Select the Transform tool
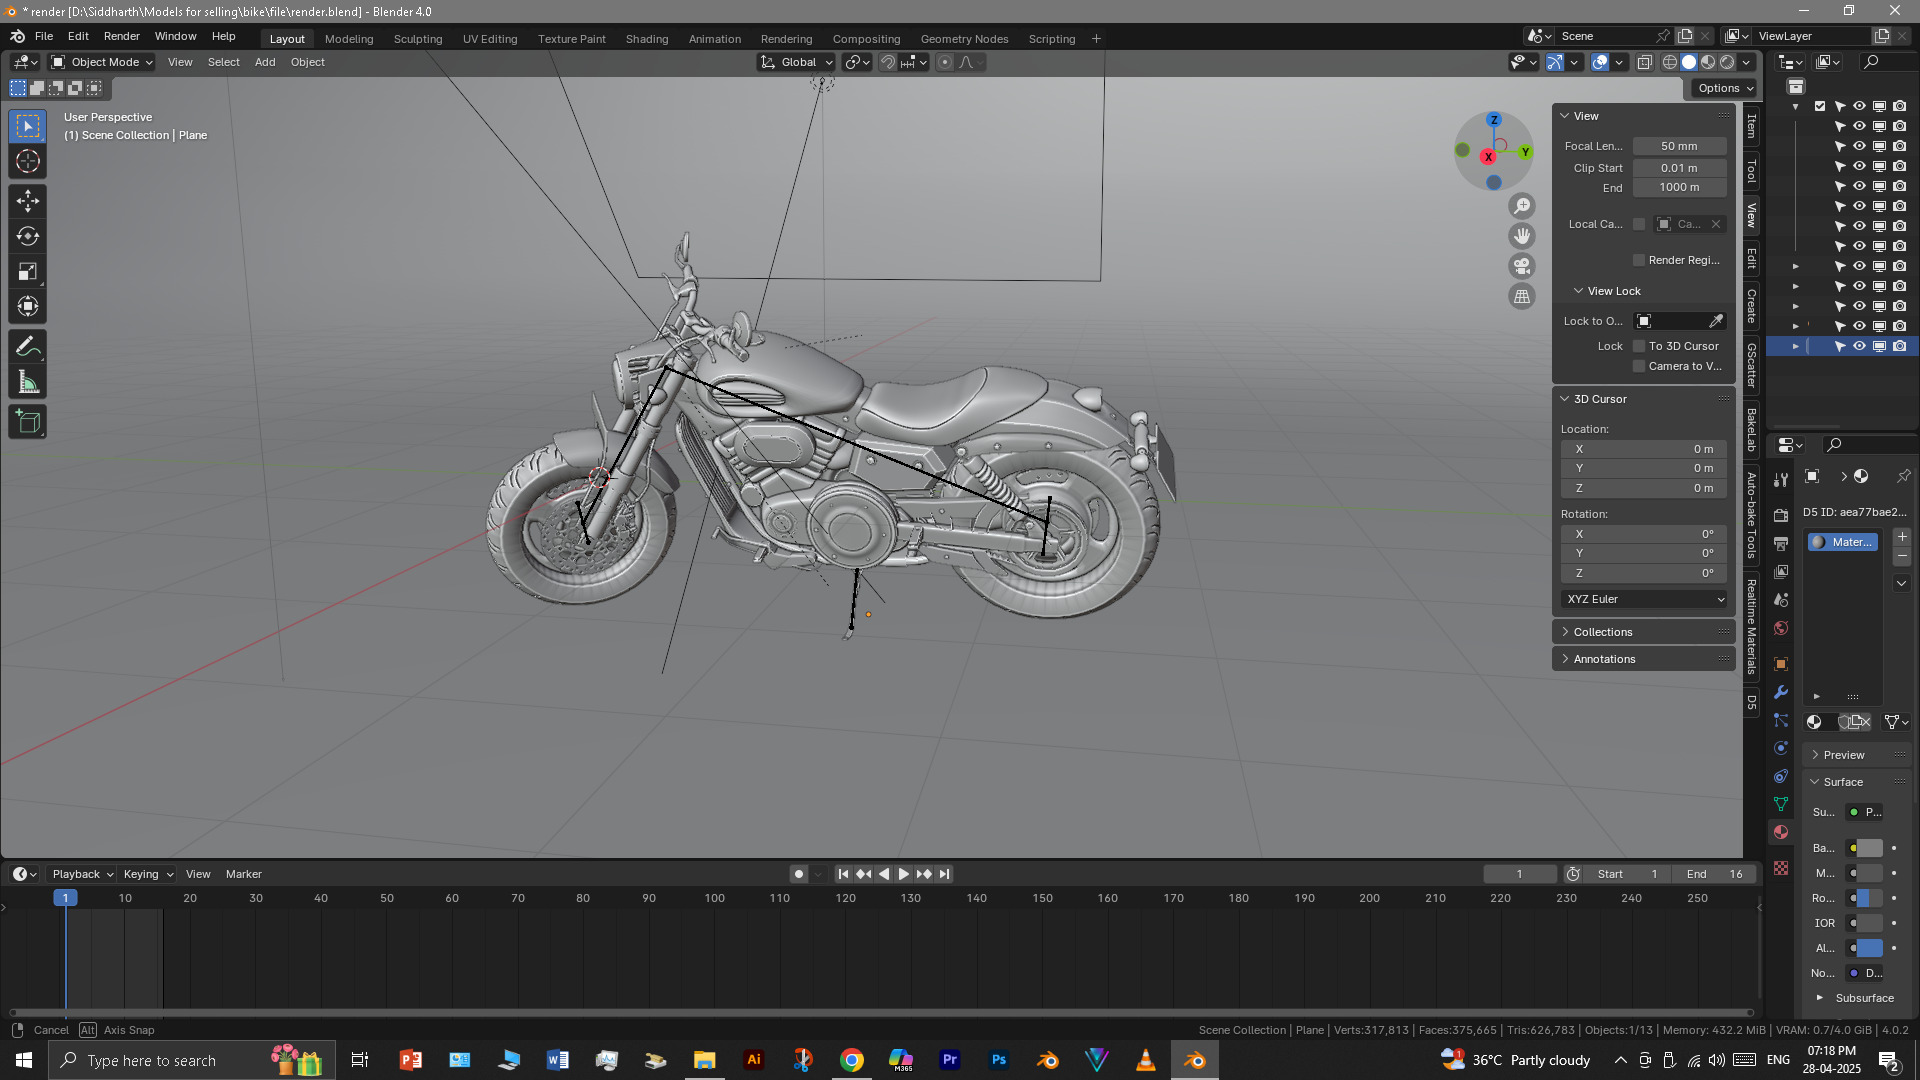 pyautogui.click(x=28, y=307)
